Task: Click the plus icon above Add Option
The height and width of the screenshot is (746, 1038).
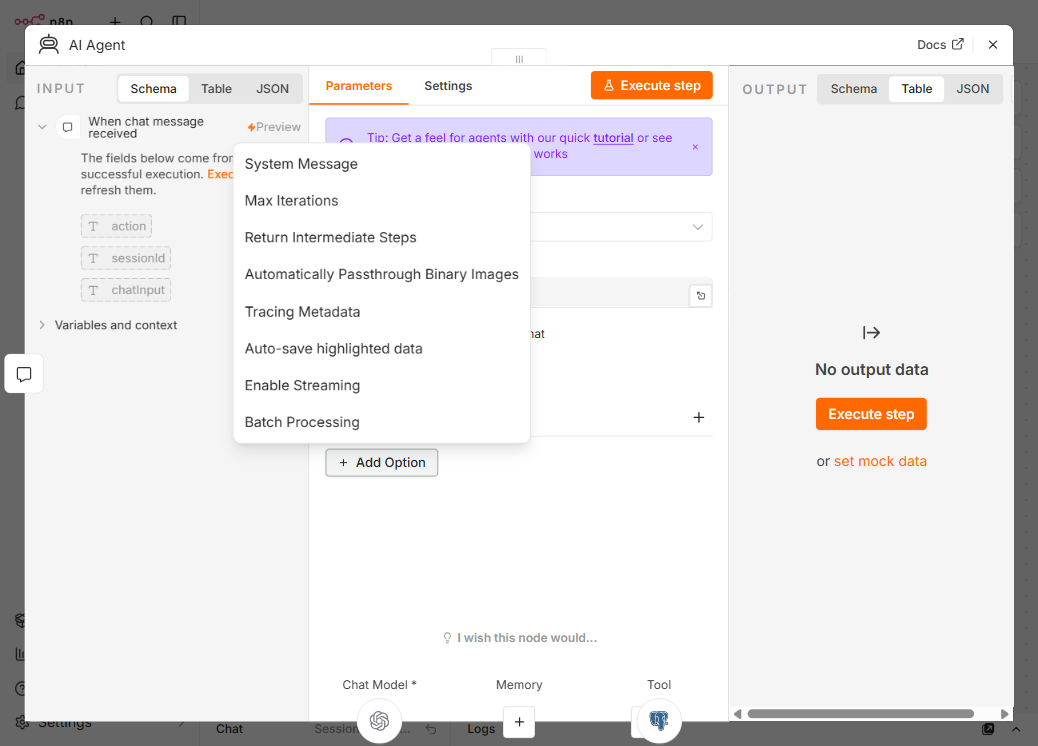Action: click(698, 417)
